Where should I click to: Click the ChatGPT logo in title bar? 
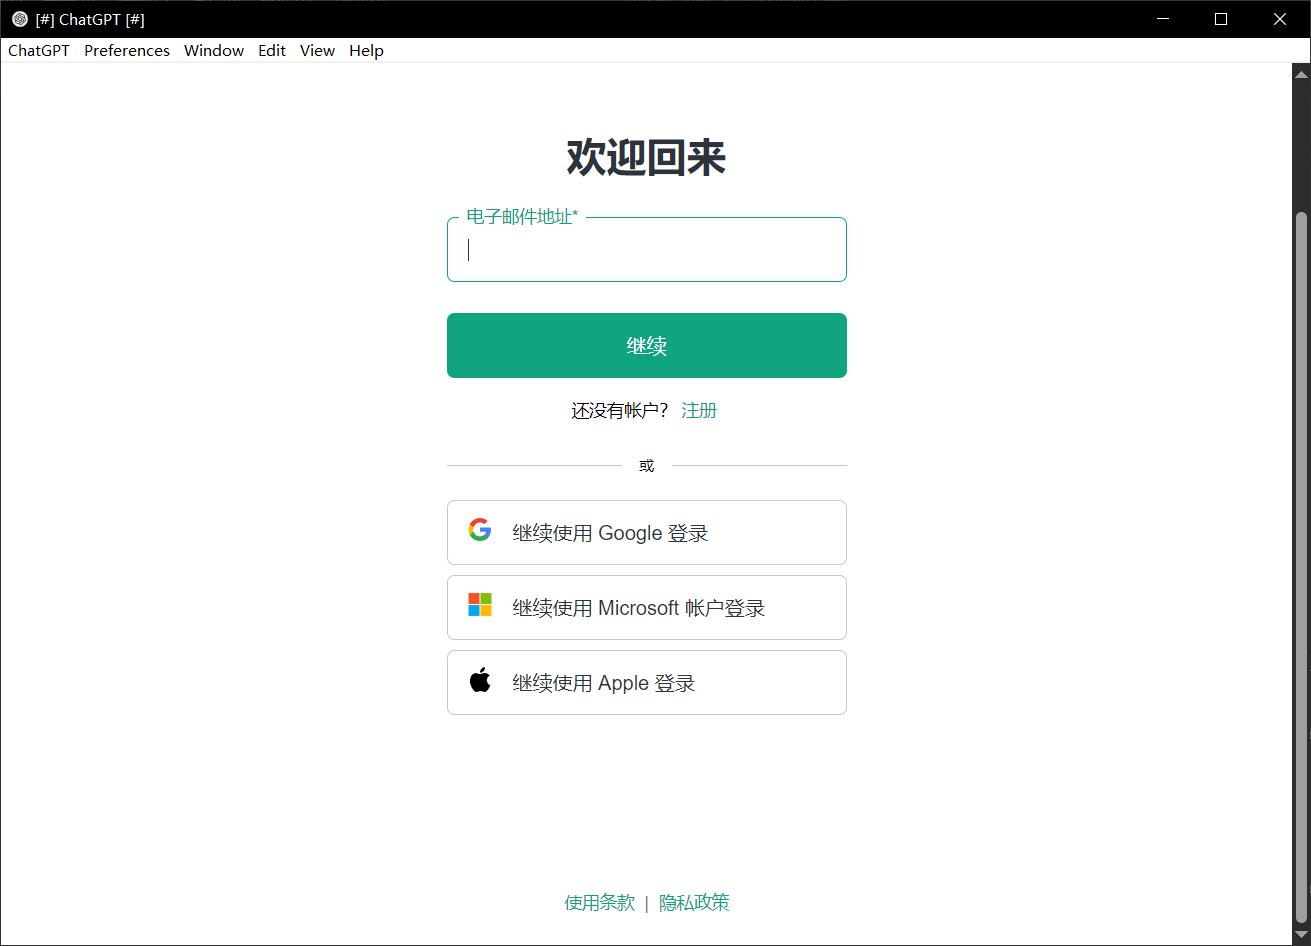tap(19, 19)
